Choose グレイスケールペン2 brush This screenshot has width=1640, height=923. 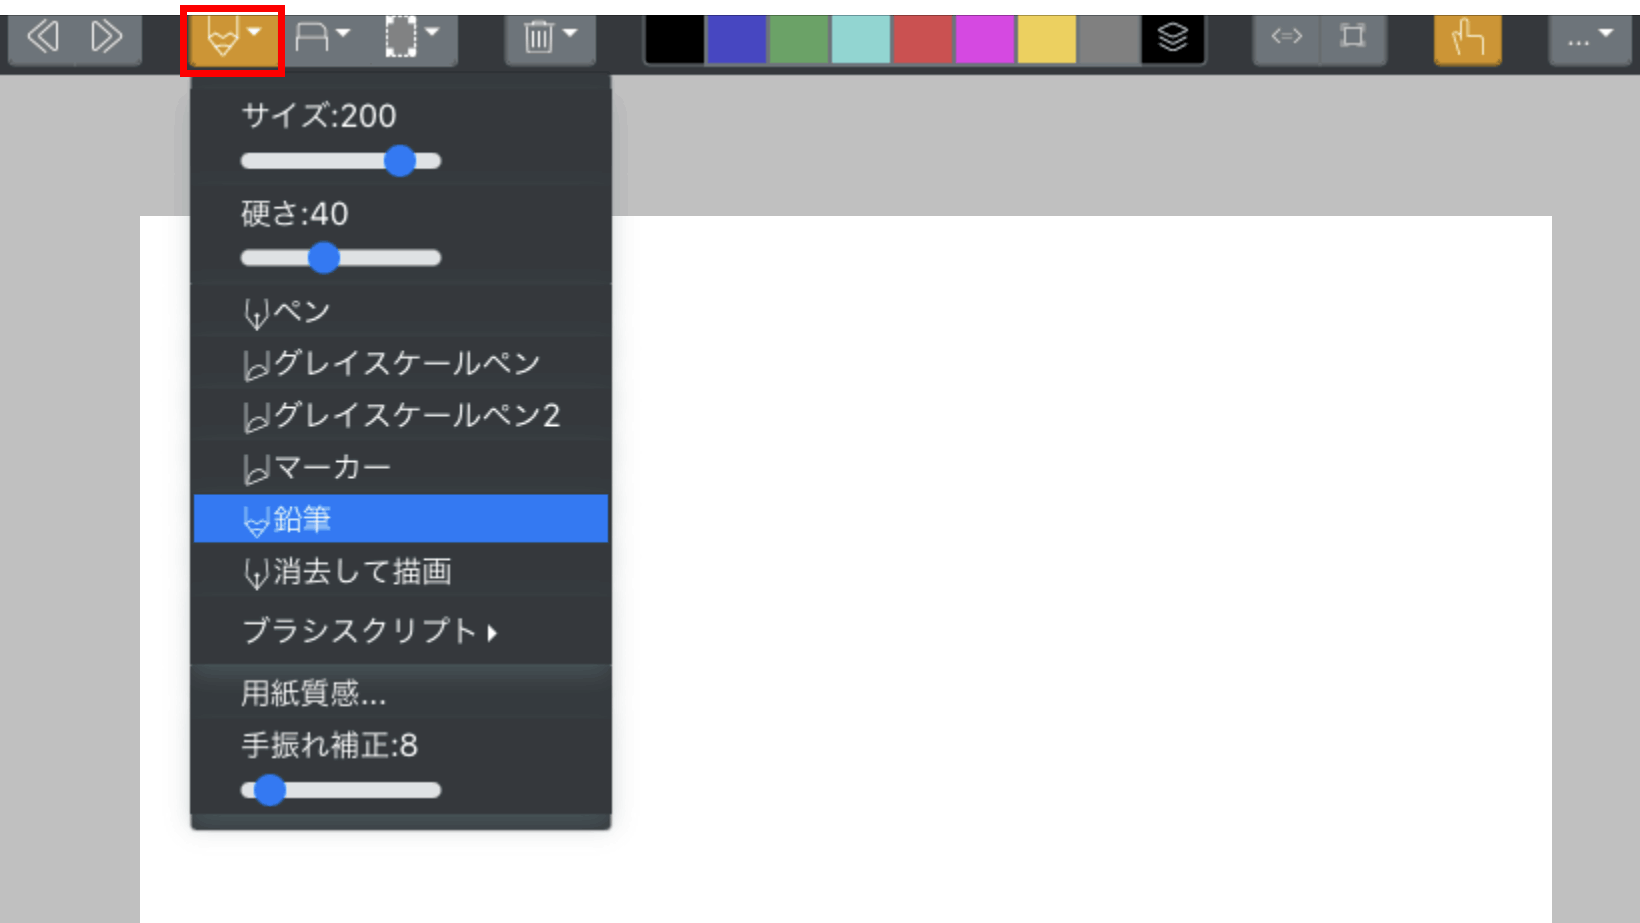coord(400,416)
